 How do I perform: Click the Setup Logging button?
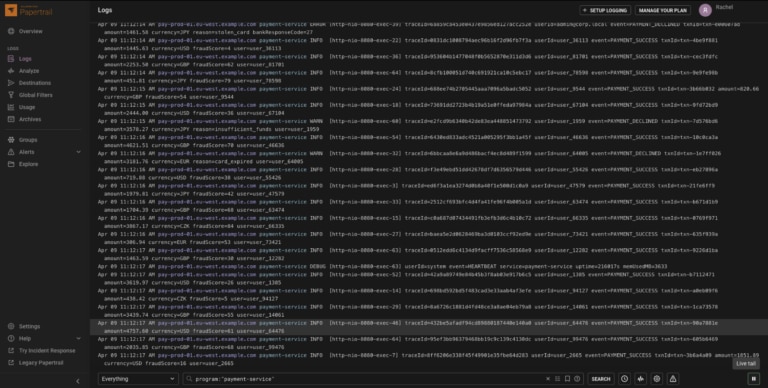[x=605, y=10]
